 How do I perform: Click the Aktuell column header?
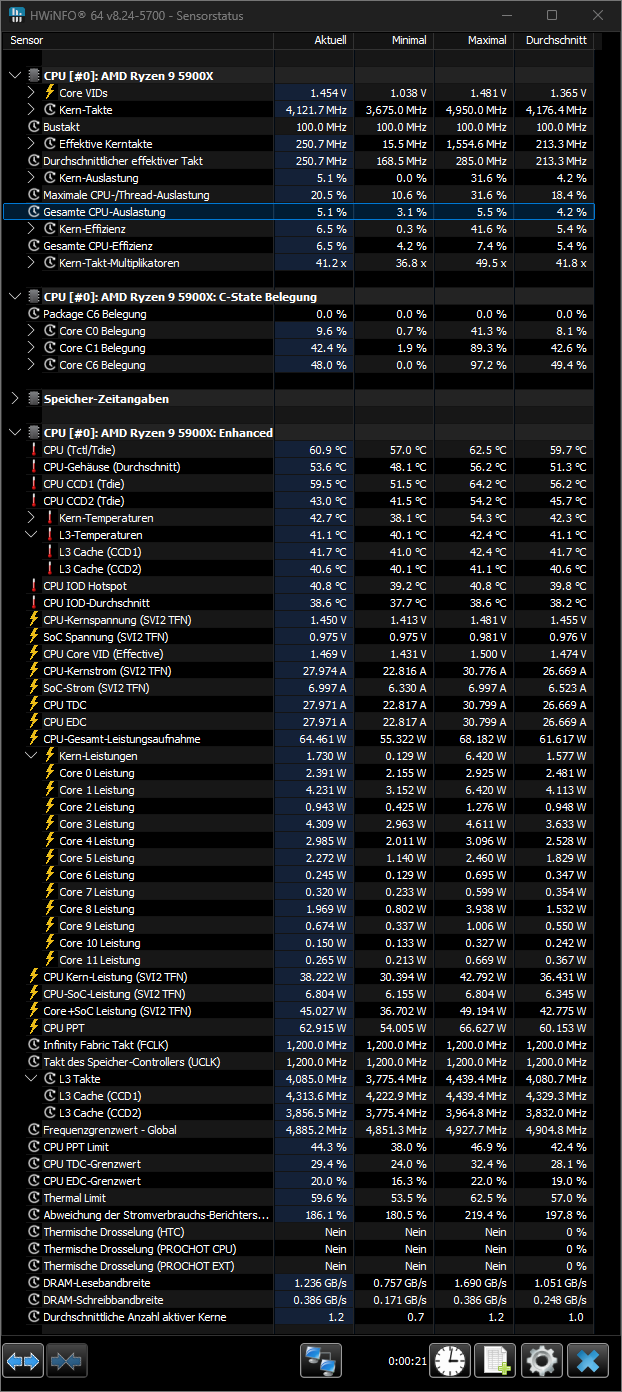(313, 41)
